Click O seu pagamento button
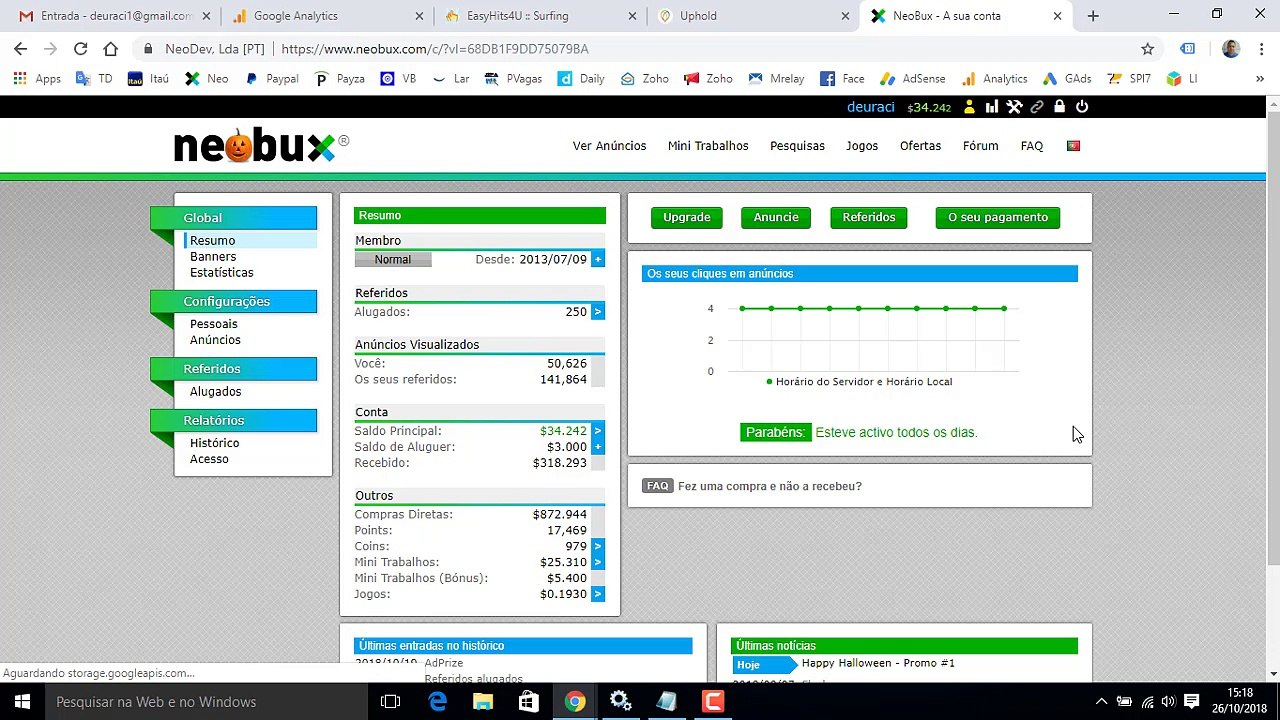1280x720 pixels. (x=998, y=217)
